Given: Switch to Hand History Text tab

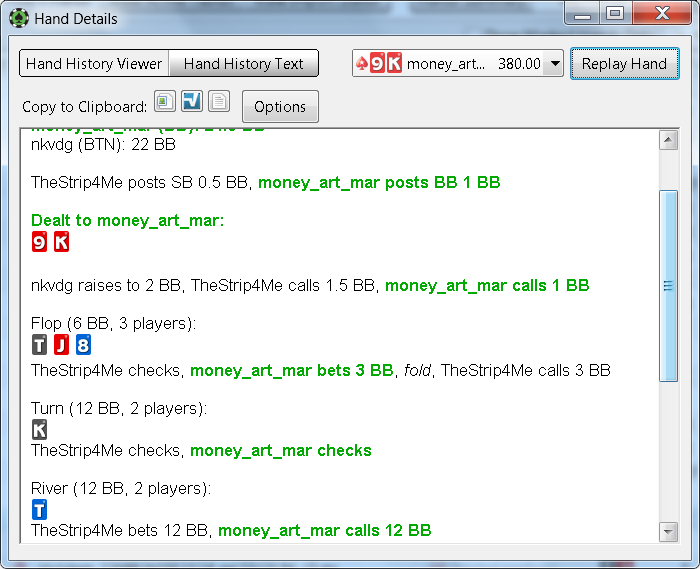Looking at the screenshot, I should click(x=244, y=63).
